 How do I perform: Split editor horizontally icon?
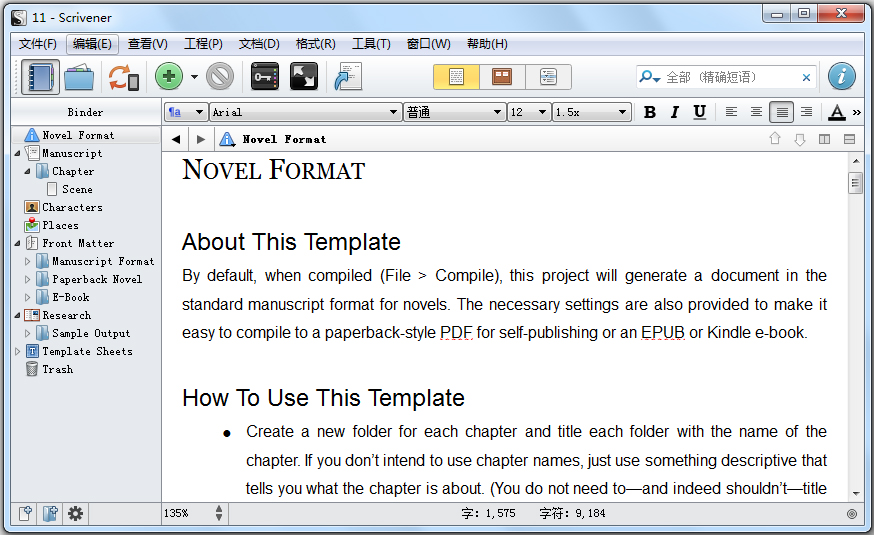(x=849, y=139)
